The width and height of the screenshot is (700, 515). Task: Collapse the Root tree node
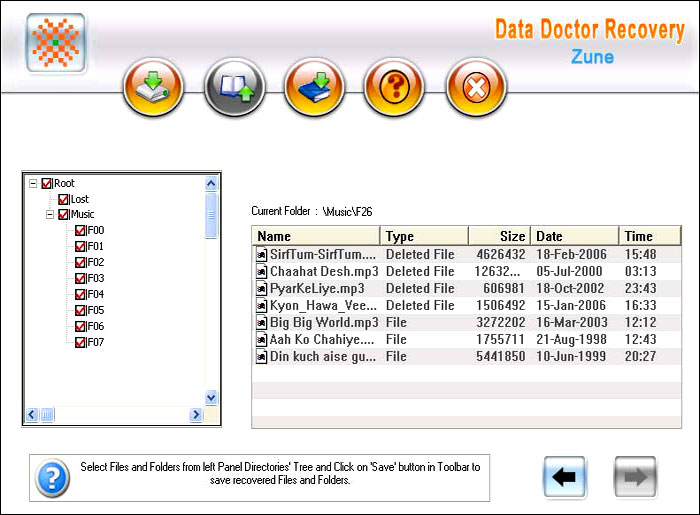[x=33, y=184]
